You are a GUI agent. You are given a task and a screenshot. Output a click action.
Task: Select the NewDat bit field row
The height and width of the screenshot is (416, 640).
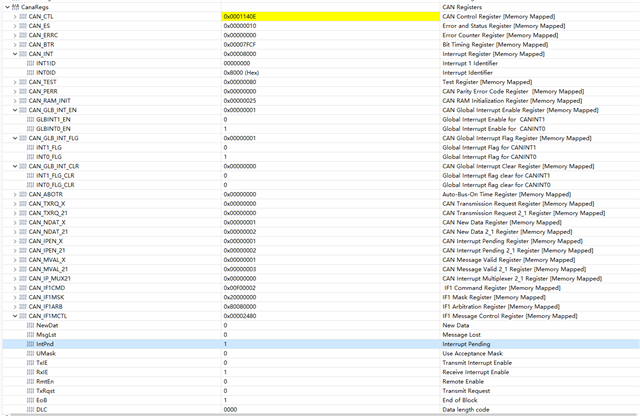(321, 325)
